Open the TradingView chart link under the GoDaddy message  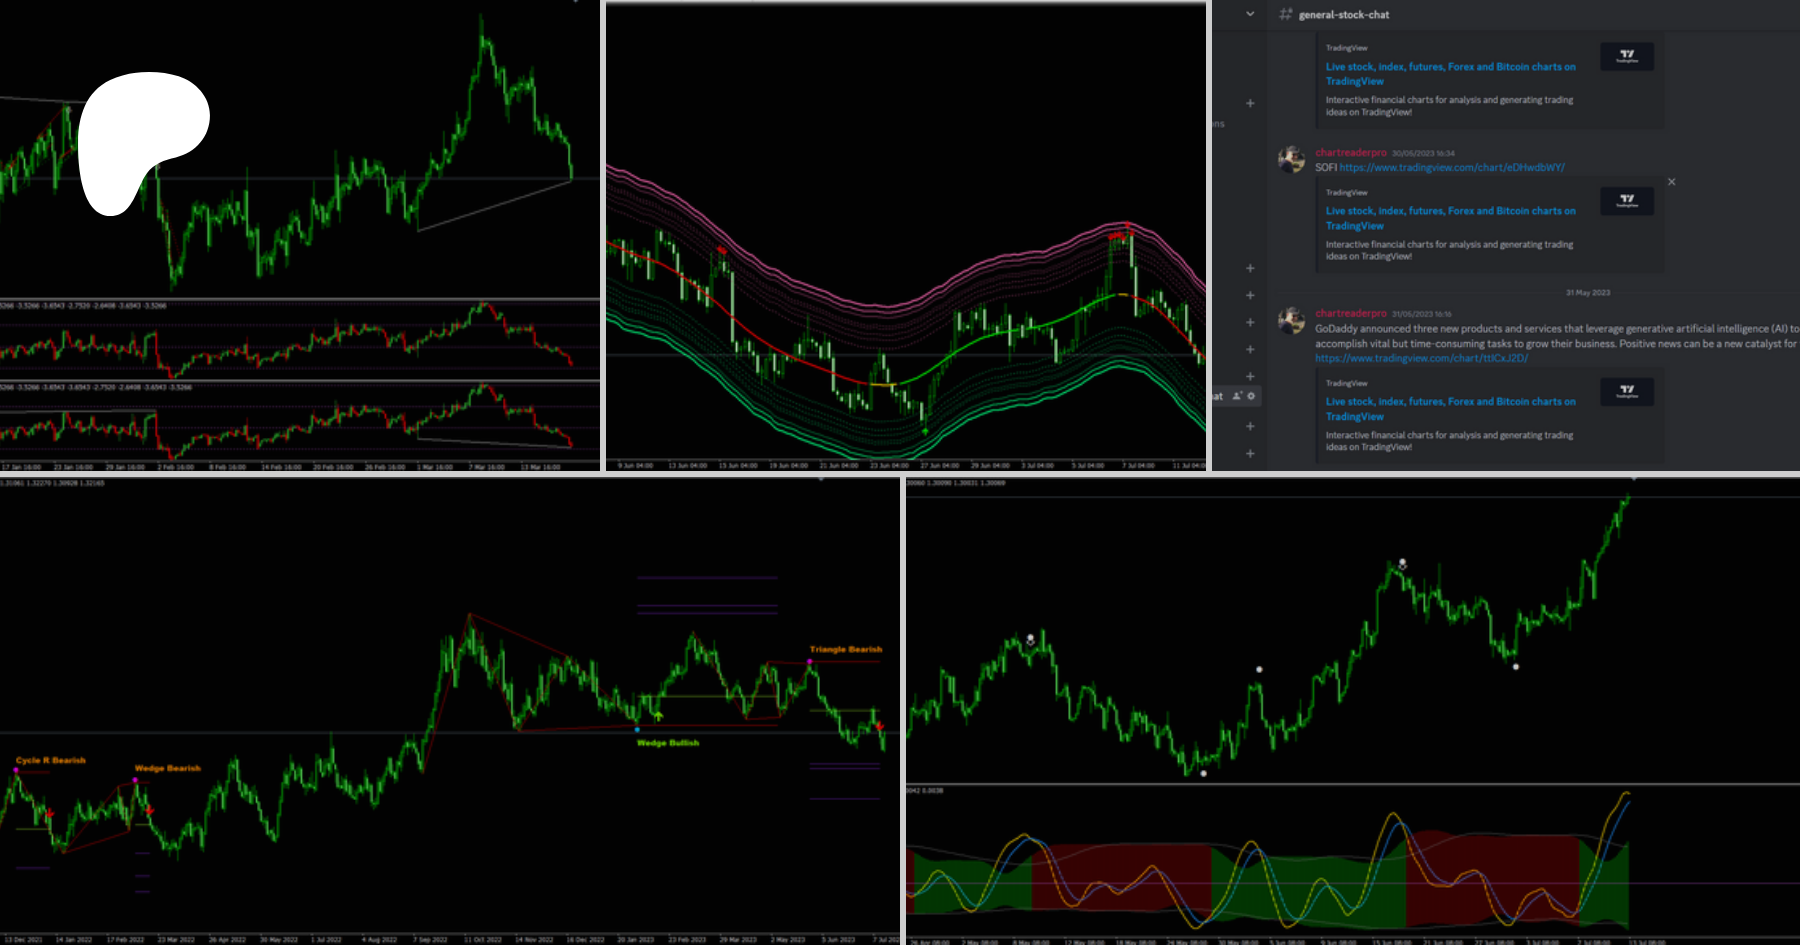(x=1421, y=358)
